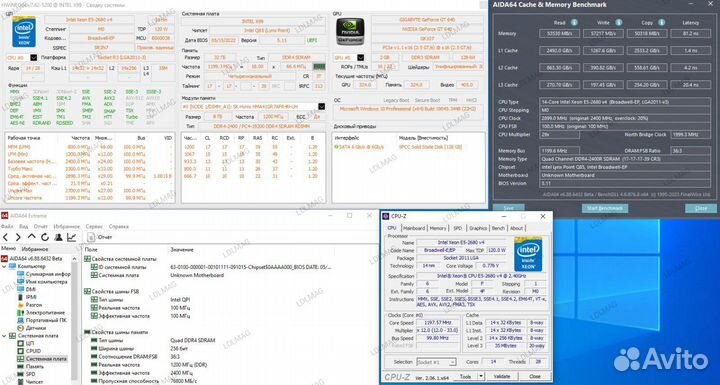Viewport: 720px width, 385px height.
Task: Collapse the Компьютер tree node
Action: pos(5,266)
